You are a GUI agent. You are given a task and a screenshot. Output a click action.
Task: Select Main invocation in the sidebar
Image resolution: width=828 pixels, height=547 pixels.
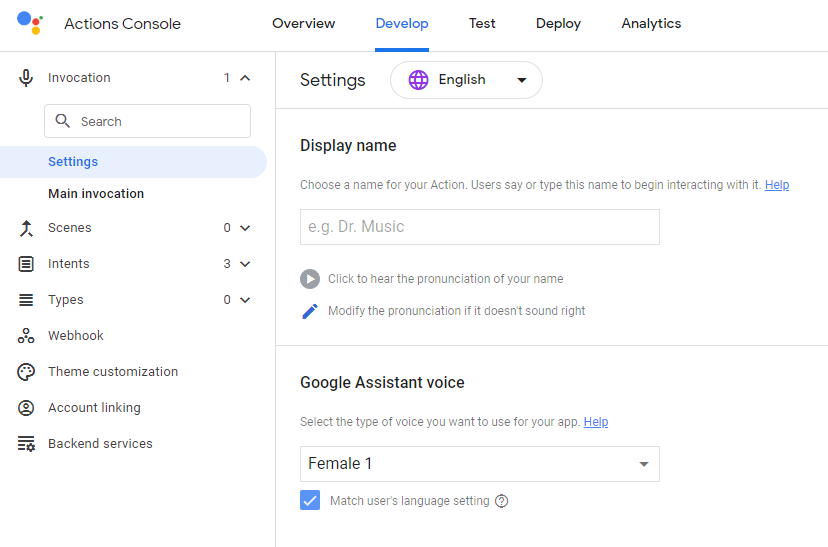(96, 194)
